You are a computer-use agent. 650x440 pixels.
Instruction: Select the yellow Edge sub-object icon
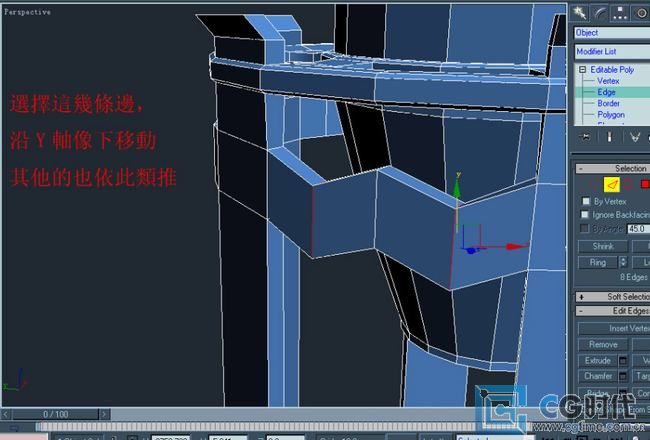(611, 184)
